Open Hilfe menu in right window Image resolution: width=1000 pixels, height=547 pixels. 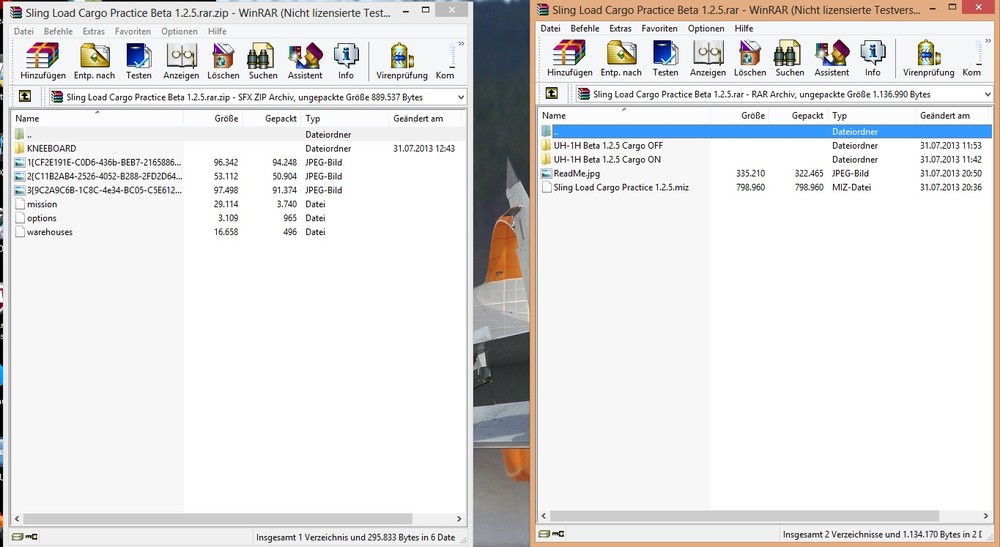coord(744,28)
